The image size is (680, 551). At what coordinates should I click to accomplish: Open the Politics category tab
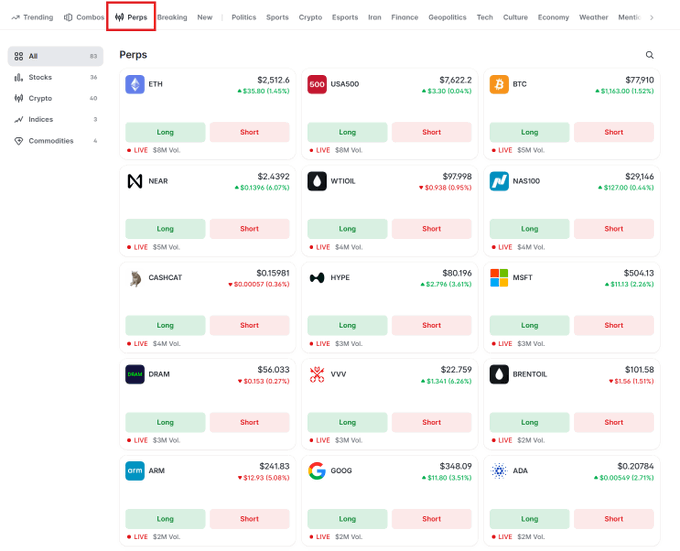tap(244, 17)
